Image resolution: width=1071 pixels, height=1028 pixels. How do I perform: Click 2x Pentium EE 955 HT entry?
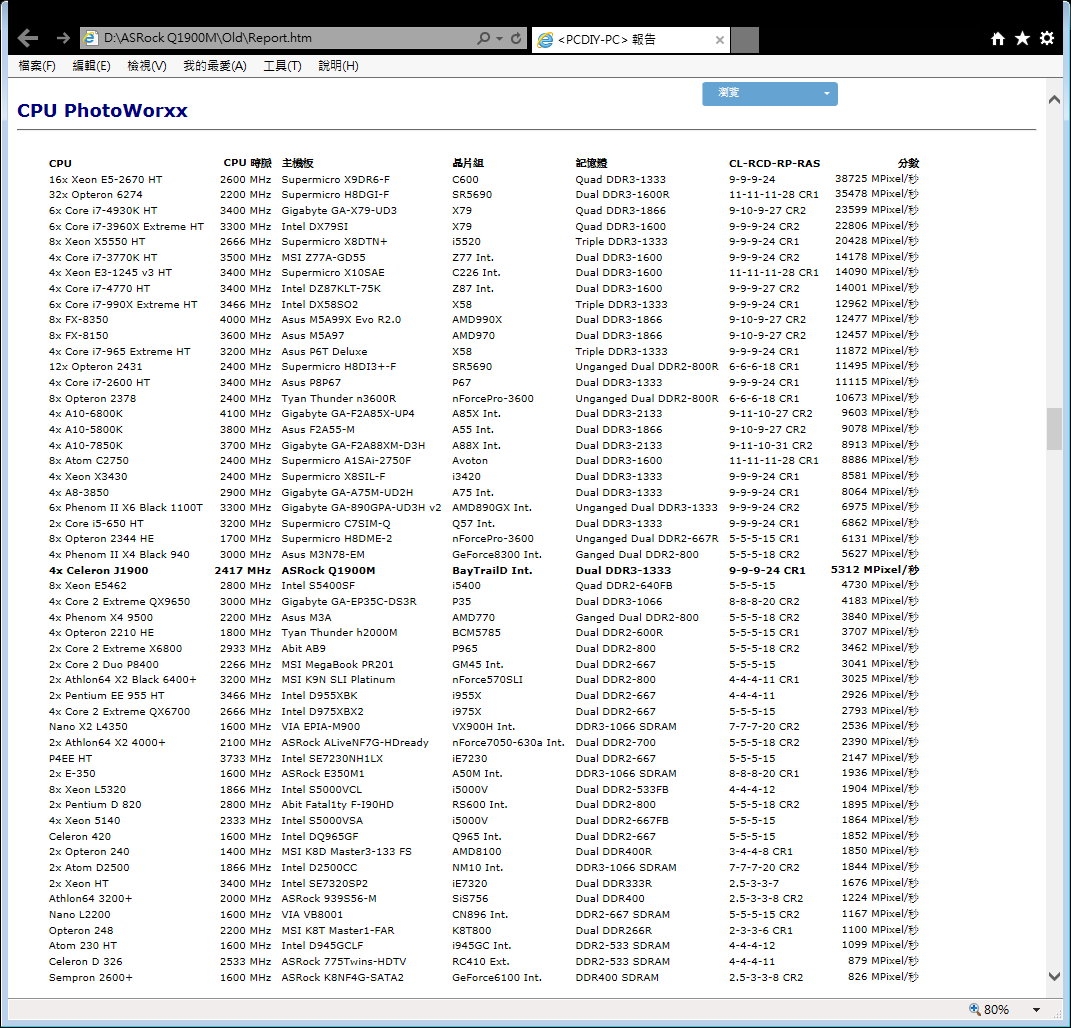click(x=107, y=695)
